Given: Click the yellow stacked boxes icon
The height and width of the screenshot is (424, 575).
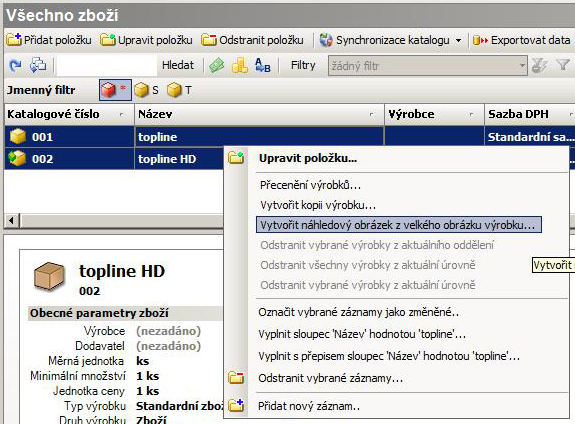Looking at the screenshot, I should [x=240, y=66].
